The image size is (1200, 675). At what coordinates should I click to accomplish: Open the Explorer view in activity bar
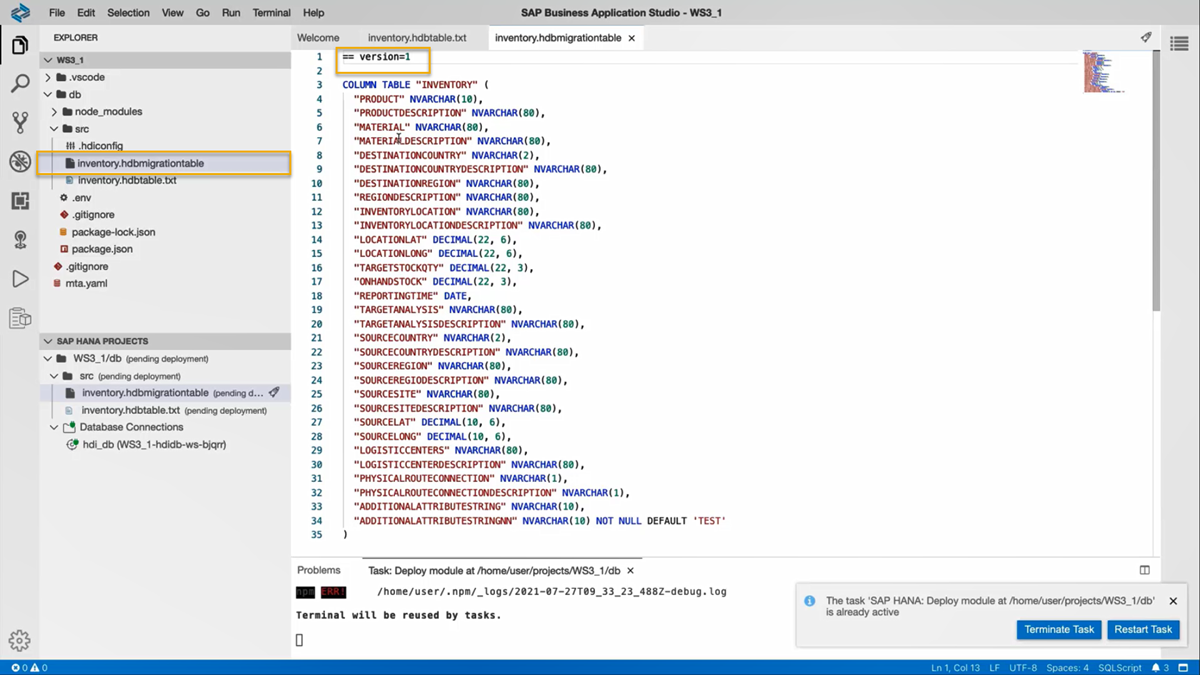click(x=20, y=46)
